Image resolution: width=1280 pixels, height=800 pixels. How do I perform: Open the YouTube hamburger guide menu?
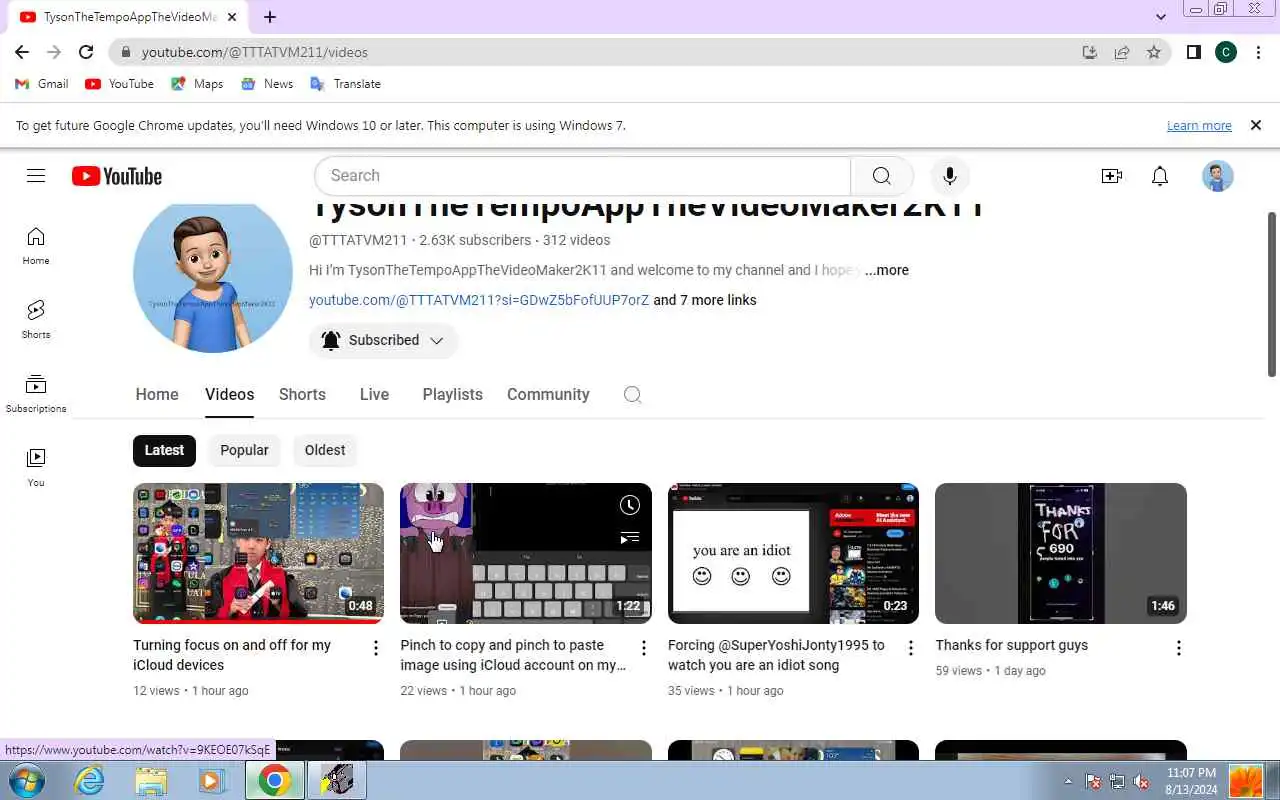pos(36,176)
